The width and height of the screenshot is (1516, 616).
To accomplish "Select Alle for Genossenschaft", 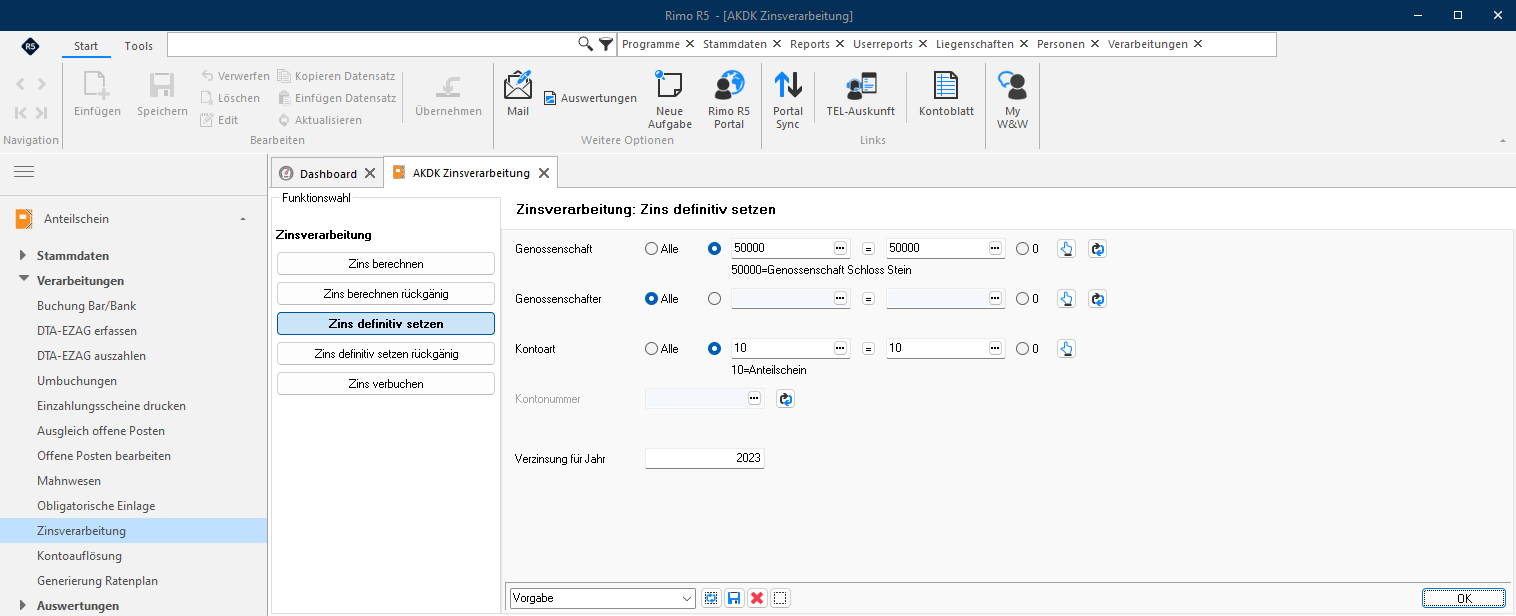I will click(662, 248).
